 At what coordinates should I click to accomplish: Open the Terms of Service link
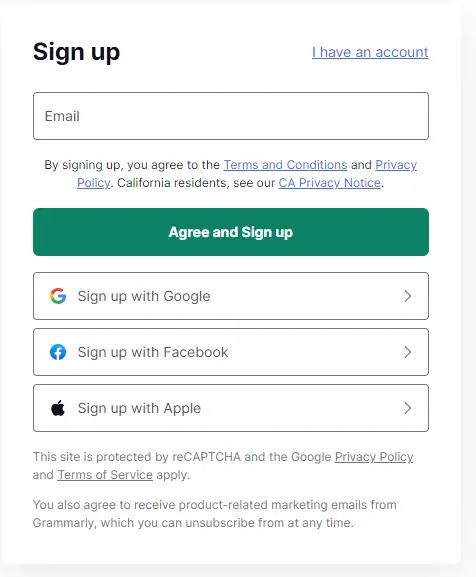coord(105,475)
